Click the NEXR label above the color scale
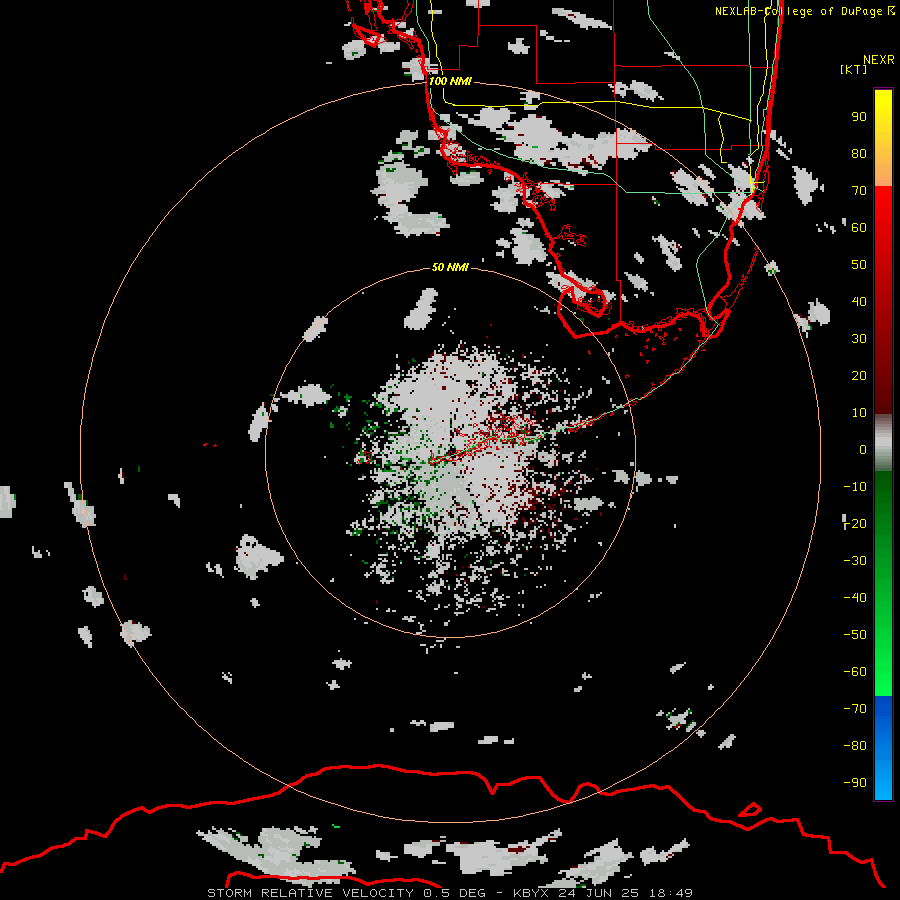 (879, 60)
